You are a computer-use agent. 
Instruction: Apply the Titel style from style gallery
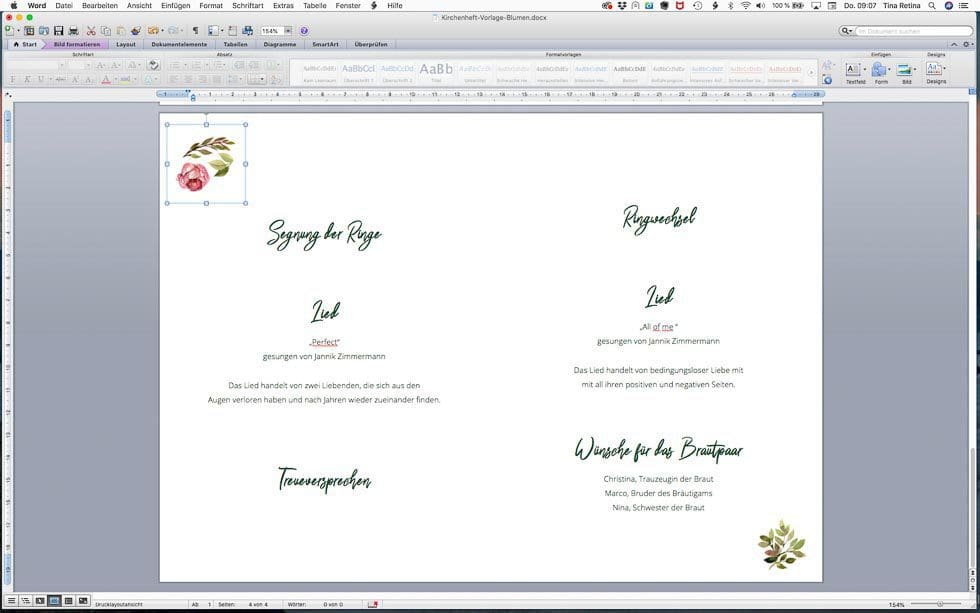(436, 71)
